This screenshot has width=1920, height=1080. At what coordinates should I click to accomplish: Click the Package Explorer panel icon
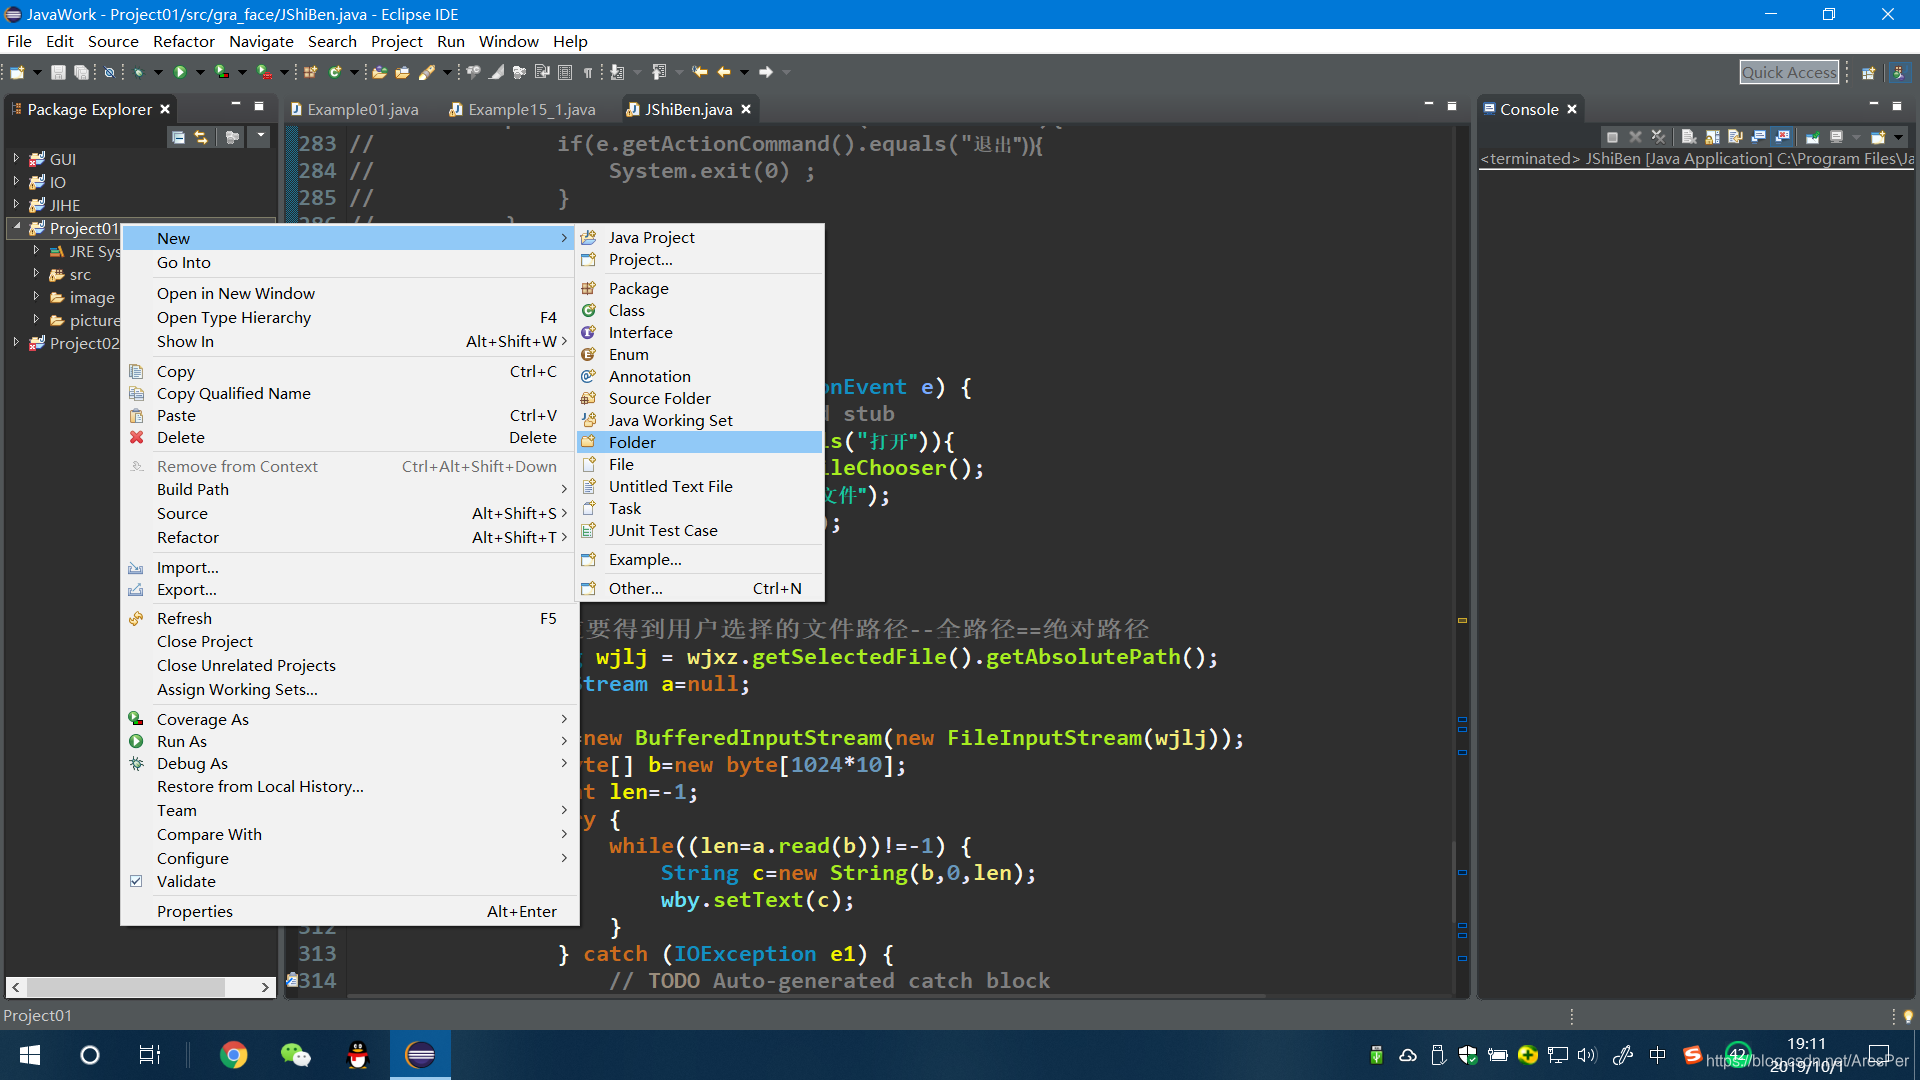click(16, 108)
